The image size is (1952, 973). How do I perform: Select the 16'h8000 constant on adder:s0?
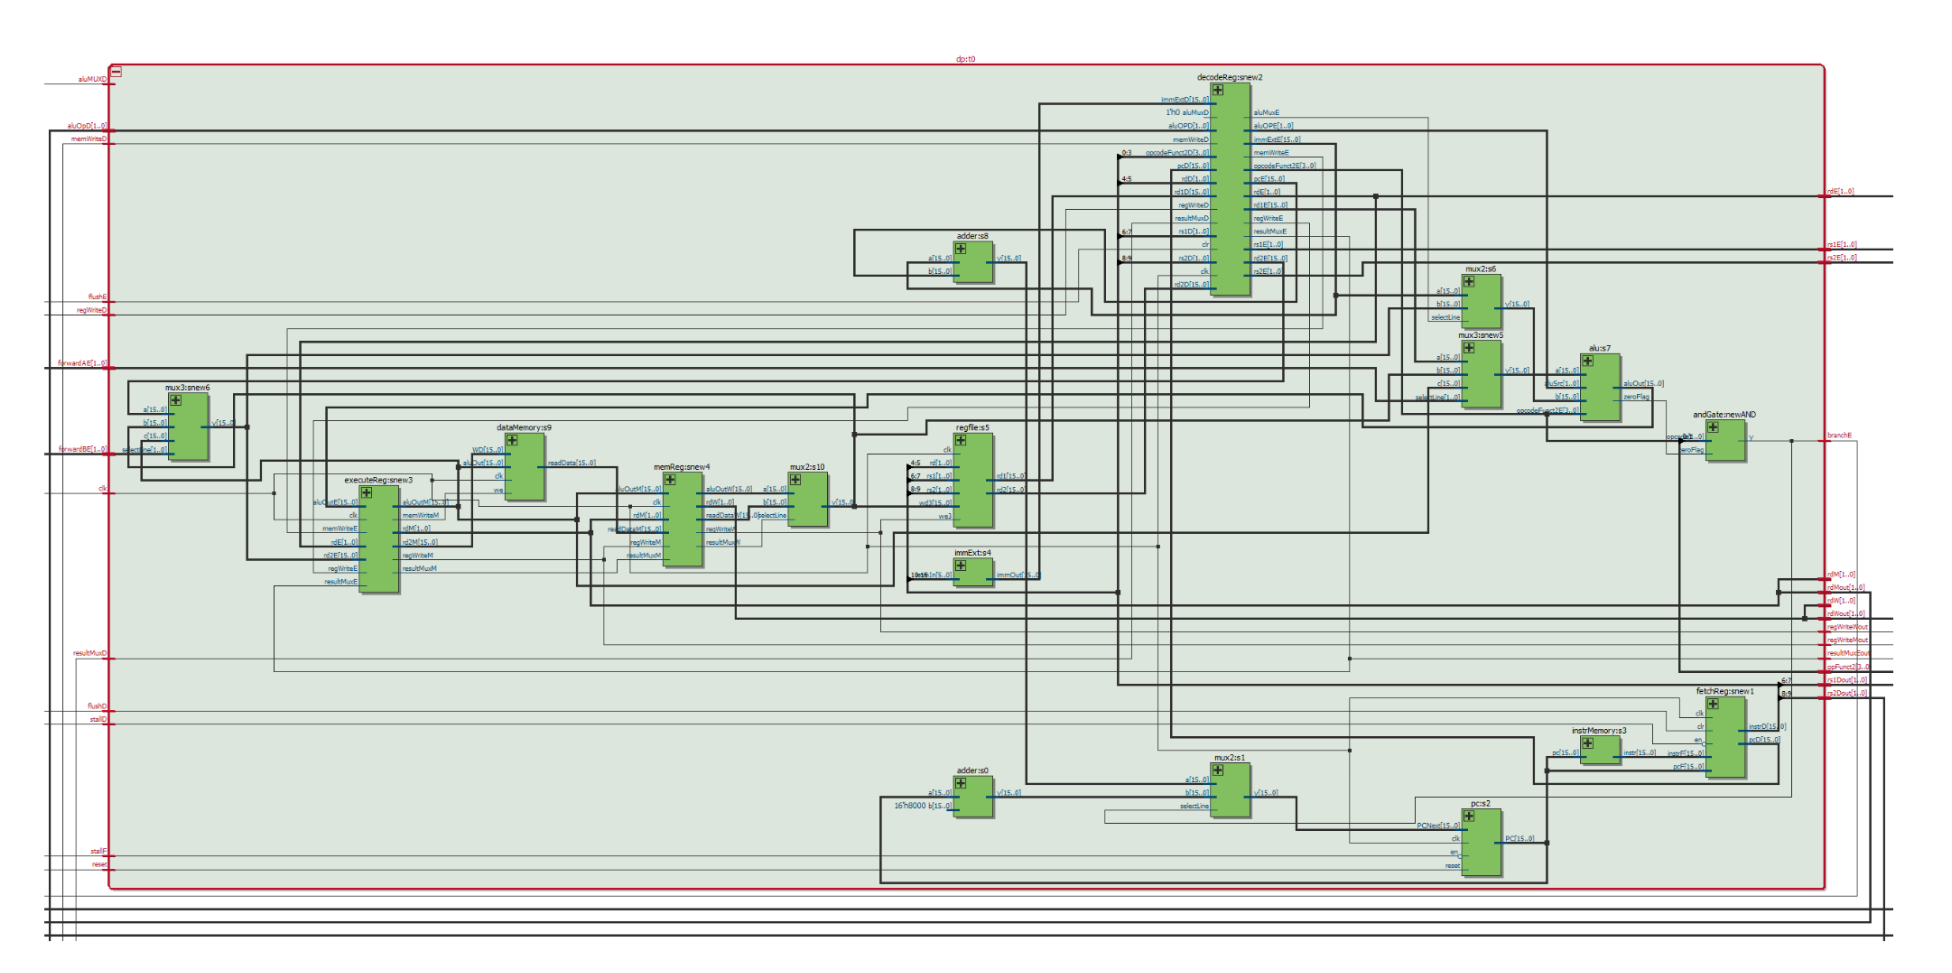pos(909,805)
